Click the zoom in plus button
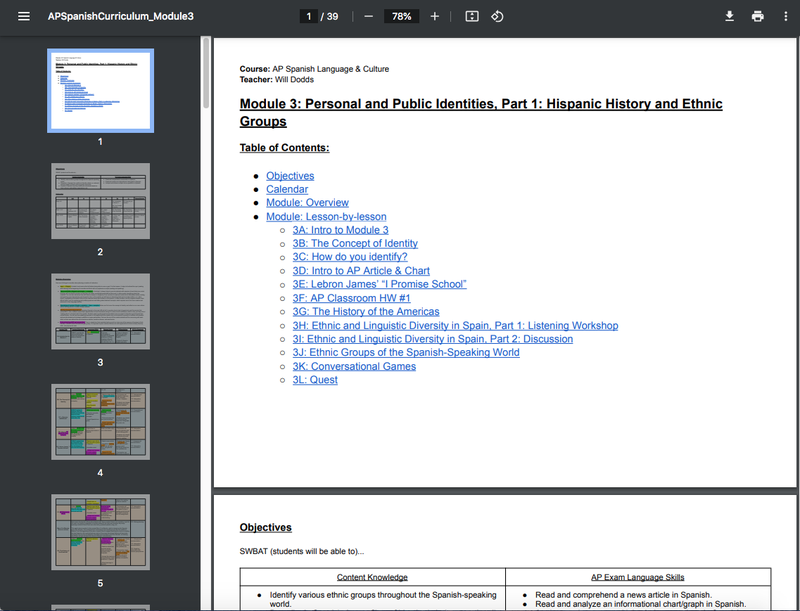 tap(434, 17)
